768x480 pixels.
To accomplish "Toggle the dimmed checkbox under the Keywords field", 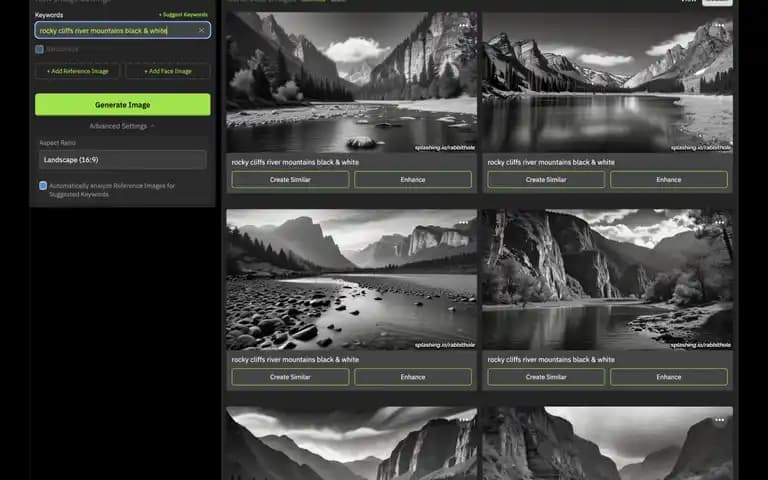I will 40,49.
